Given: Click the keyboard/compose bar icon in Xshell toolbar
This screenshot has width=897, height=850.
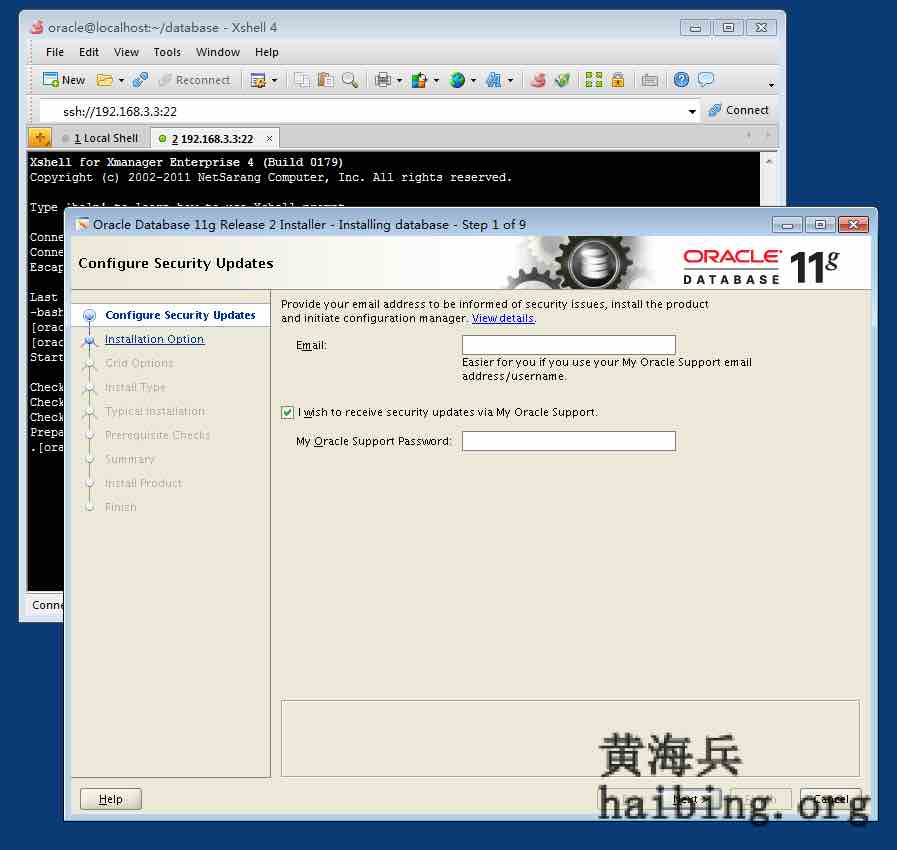Looking at the screenshot, I should coord(649,80).
